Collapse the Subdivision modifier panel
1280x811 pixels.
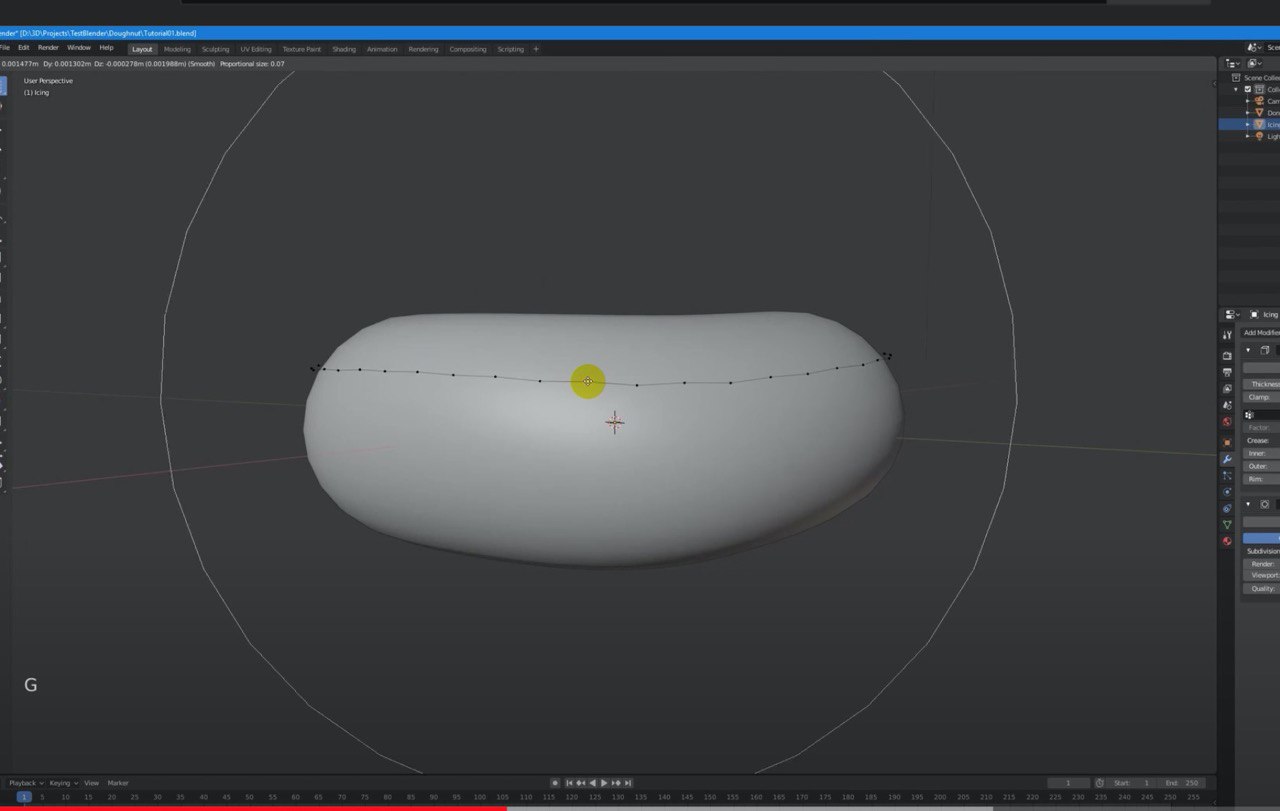point(1247,504)
